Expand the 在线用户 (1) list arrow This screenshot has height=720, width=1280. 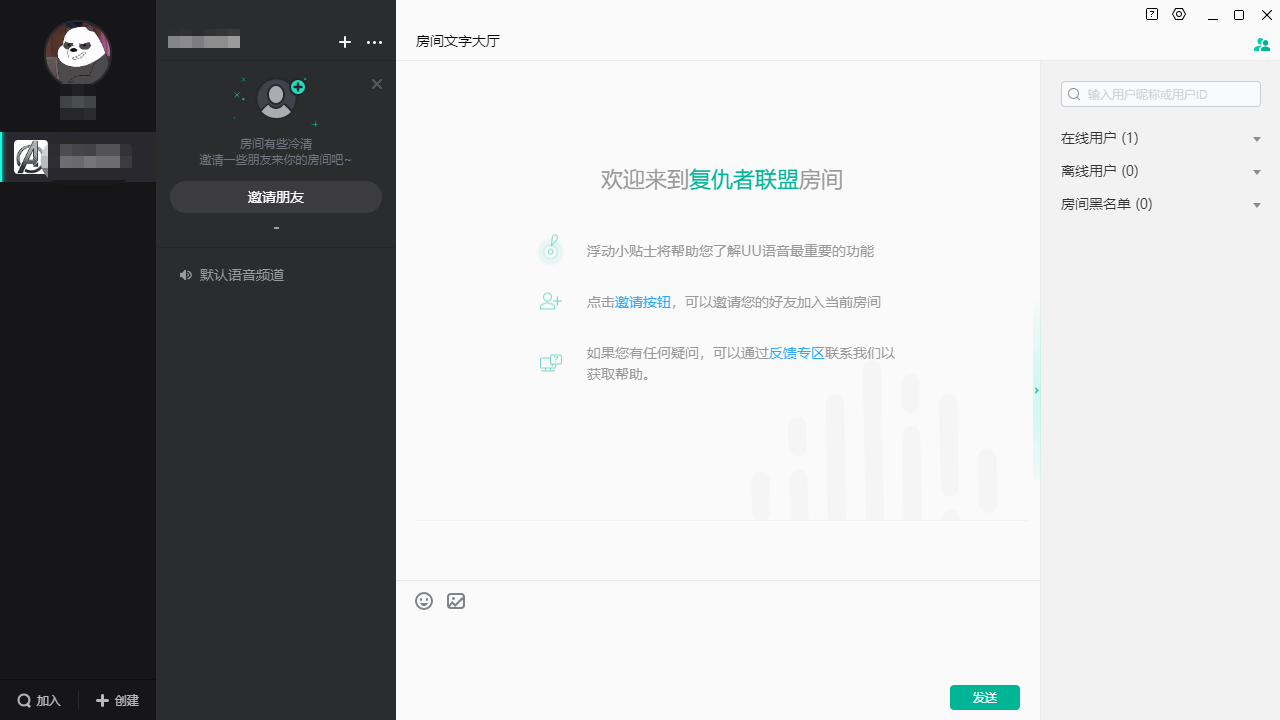point(1257,139)
